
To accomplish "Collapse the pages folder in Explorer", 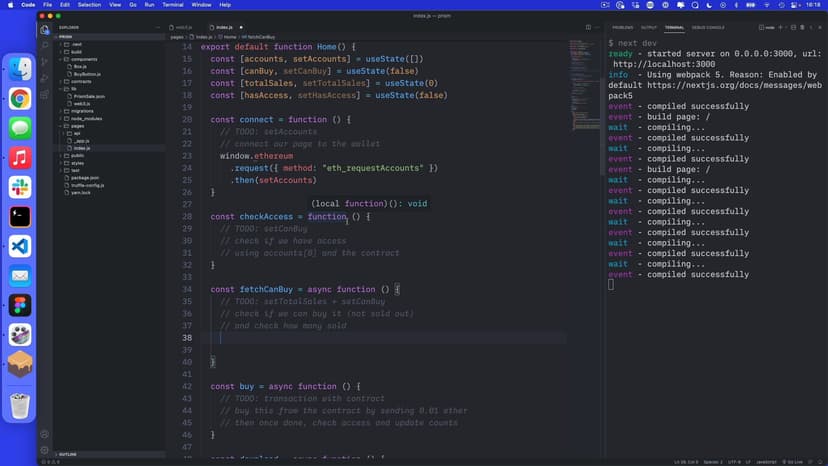I will (78, 126).
